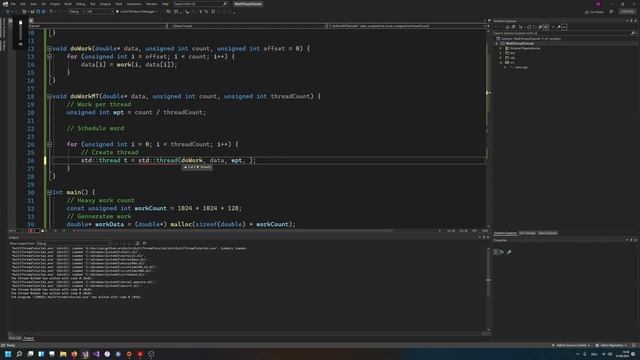Screen dimensions: 640x360
Task: Click Categorized icon in Properties panel
Action: [x=496, y=252]
